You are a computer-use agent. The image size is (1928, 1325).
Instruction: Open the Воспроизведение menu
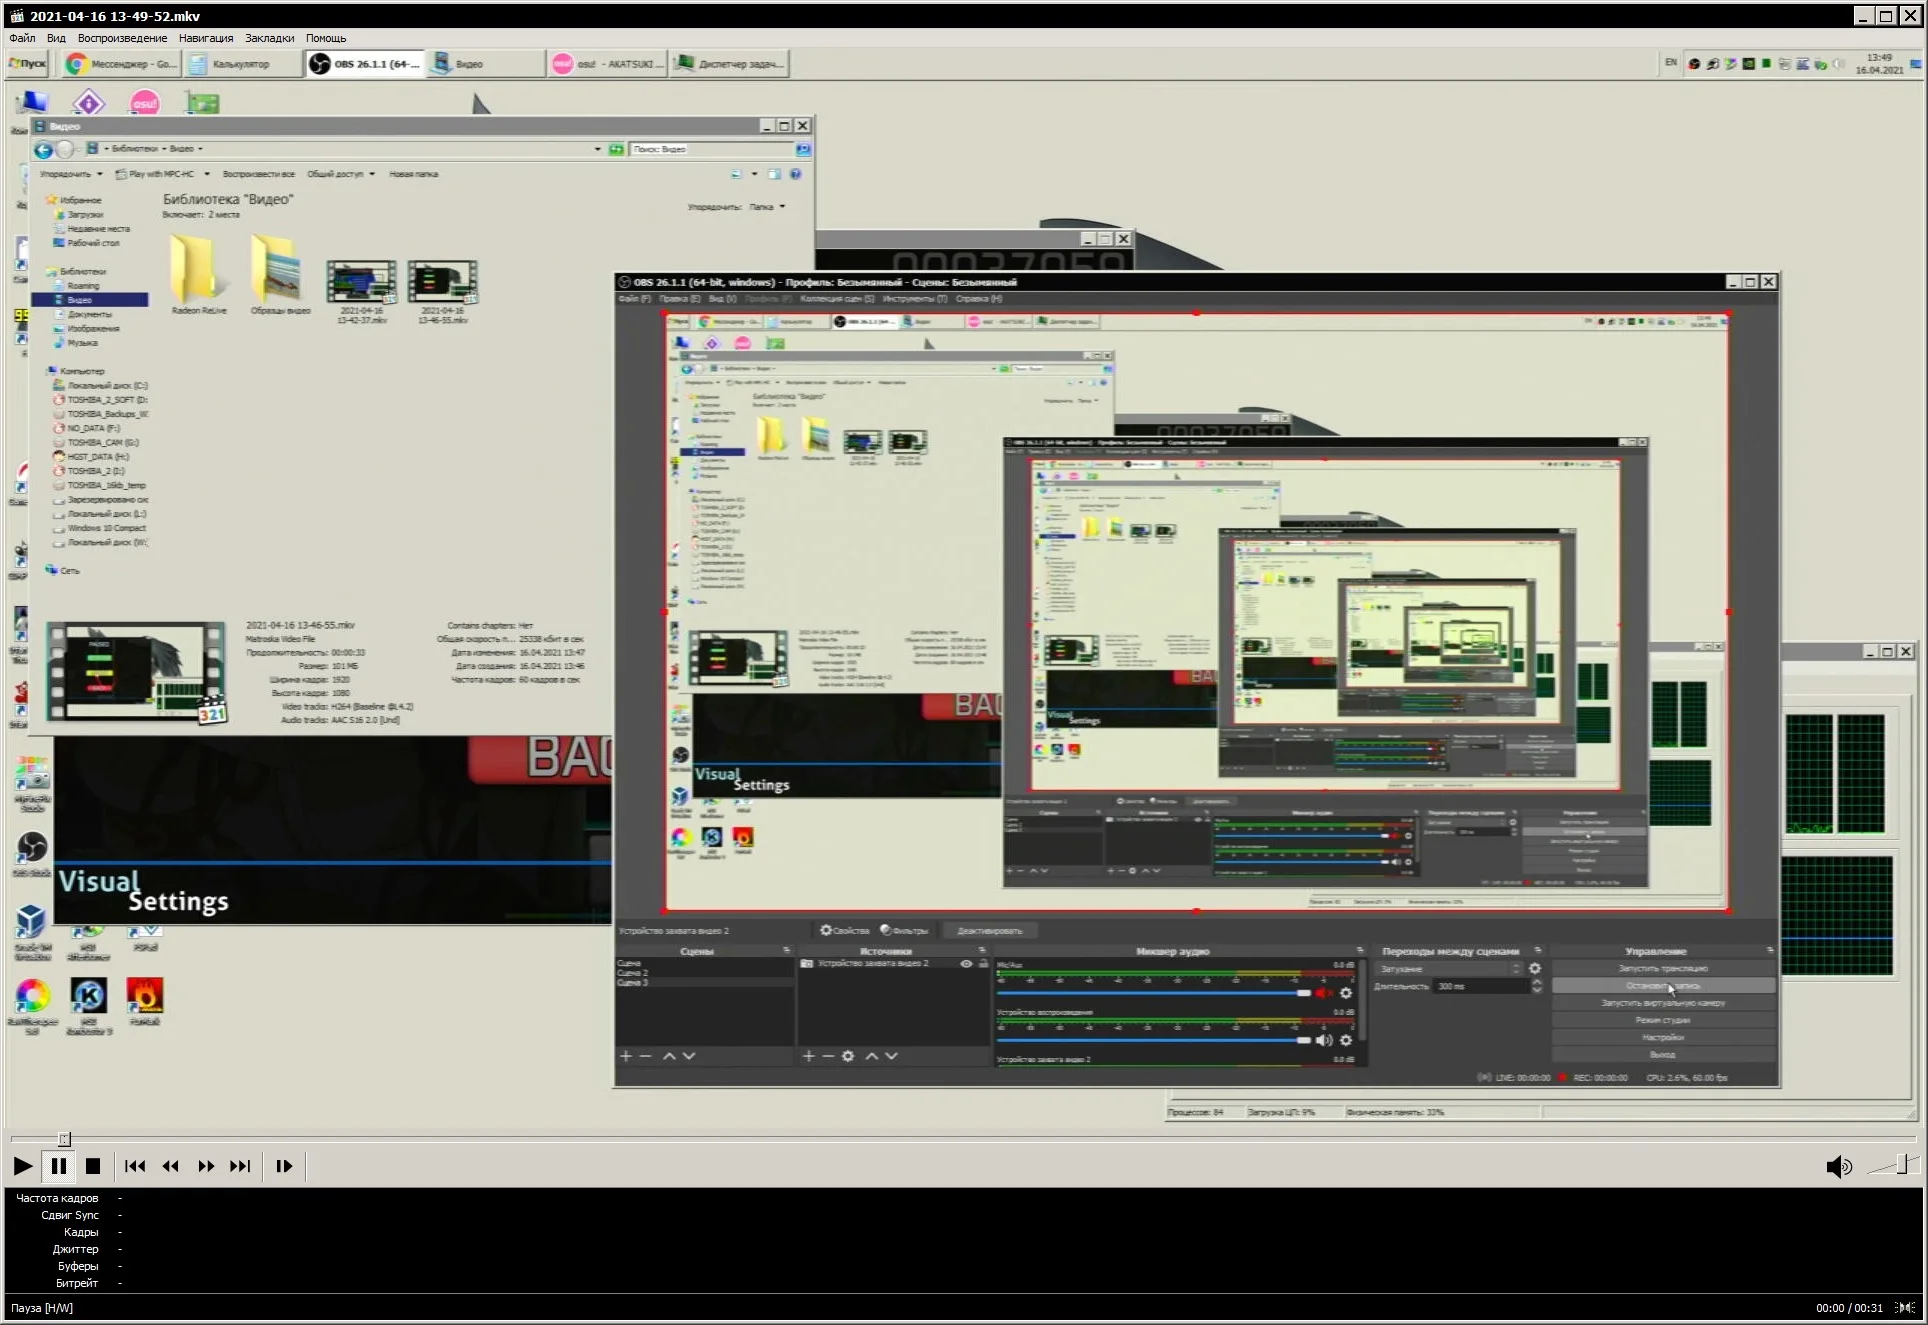click(x=122, y=38)
